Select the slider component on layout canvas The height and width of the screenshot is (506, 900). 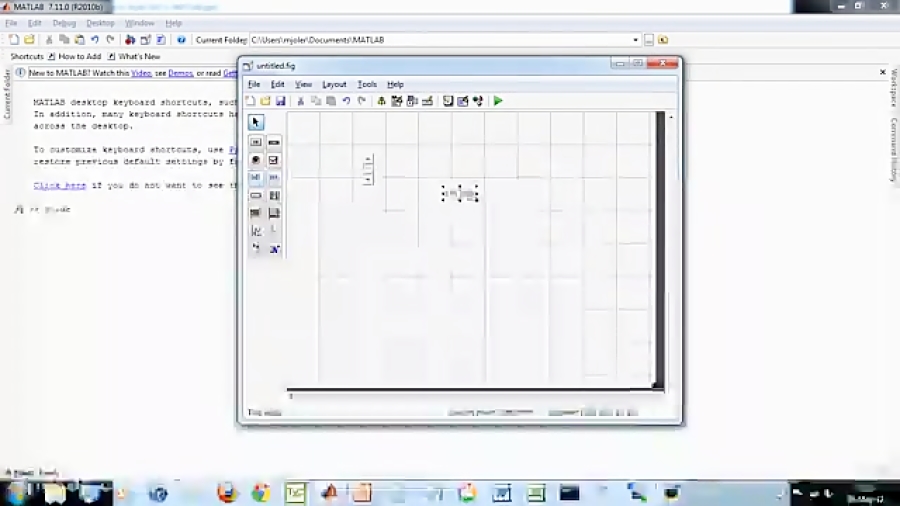368,169
